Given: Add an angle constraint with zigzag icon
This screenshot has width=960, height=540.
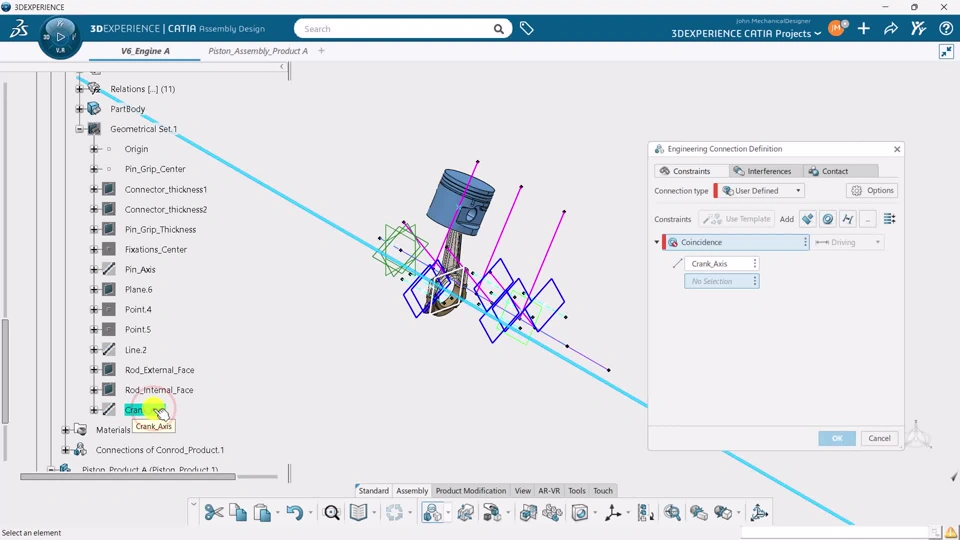Looking at the screenshot, I should click(x=848, y=219).
